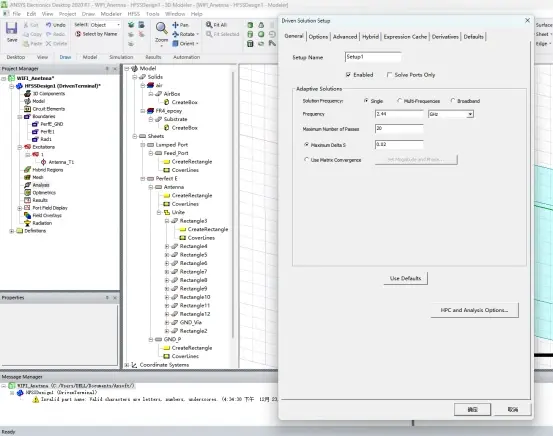Image resolution: width=554 pixels, height=436 pixels.
Task: Check the Solve Ports Only checkbox
Action: 389,75
